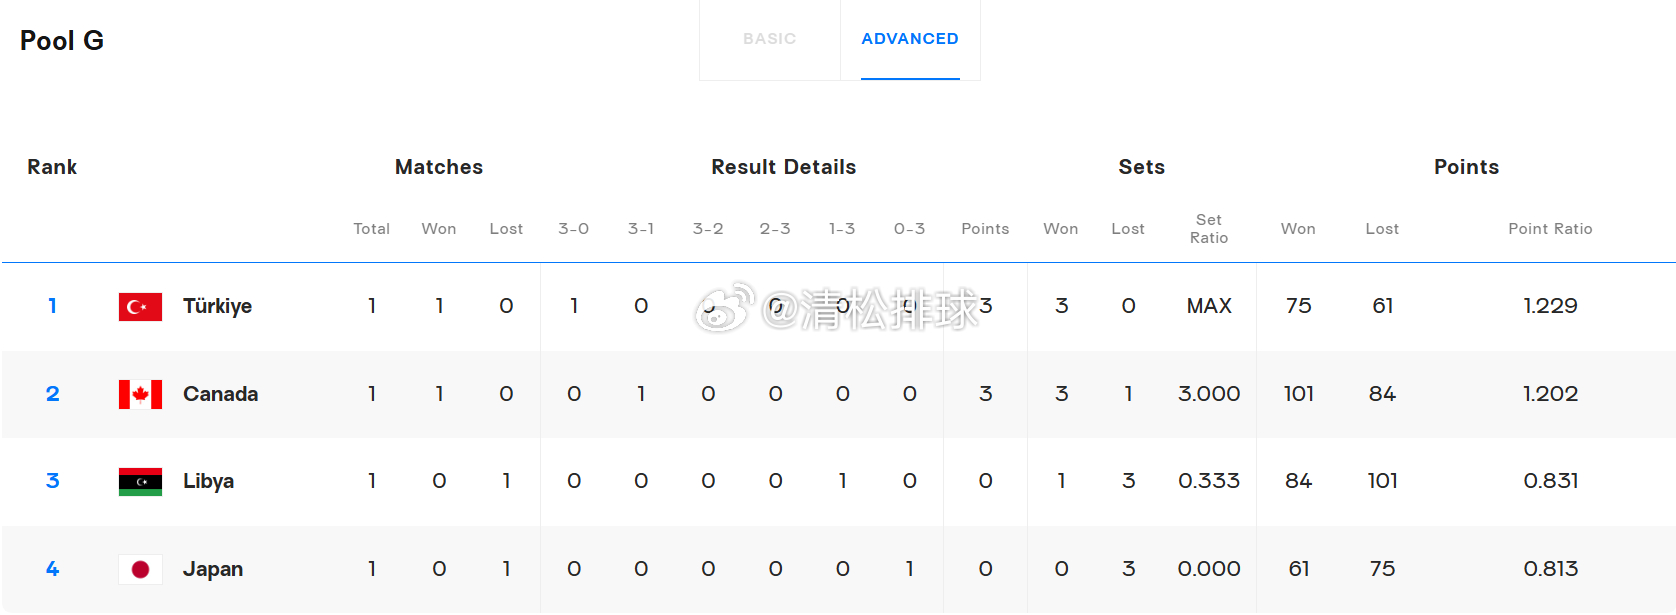Click the Libya flag icon
The height and width of the screenshot is (615, 1676).
tap(140, 482)
